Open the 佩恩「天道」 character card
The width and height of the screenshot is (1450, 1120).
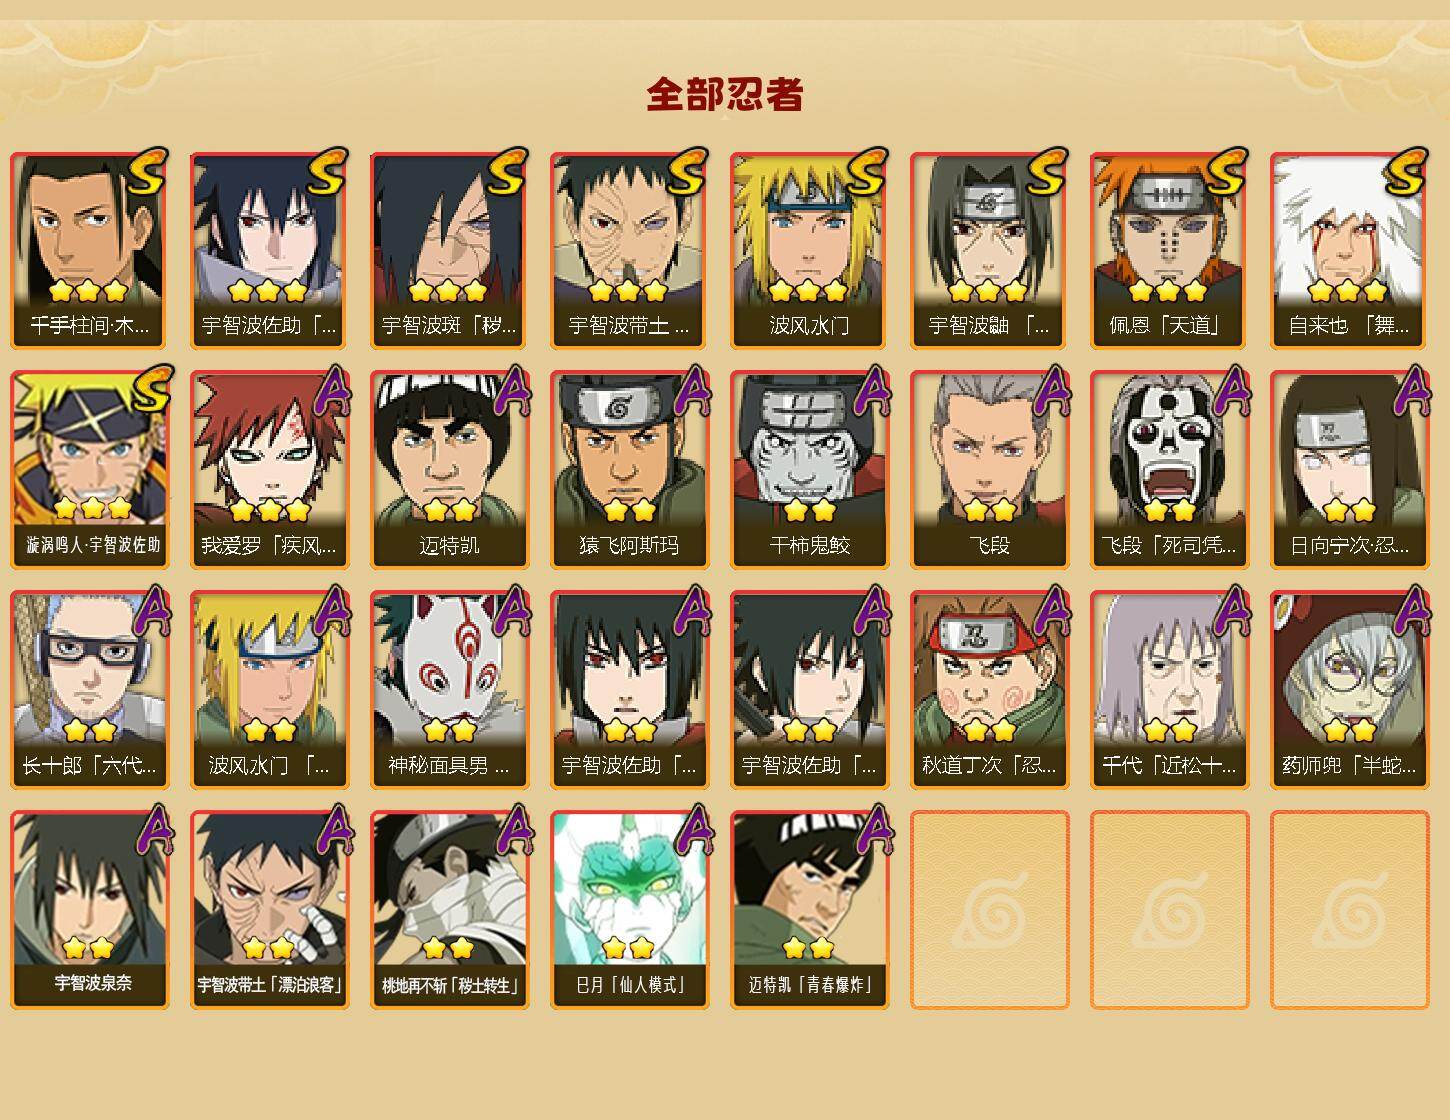pos(1169,250)
